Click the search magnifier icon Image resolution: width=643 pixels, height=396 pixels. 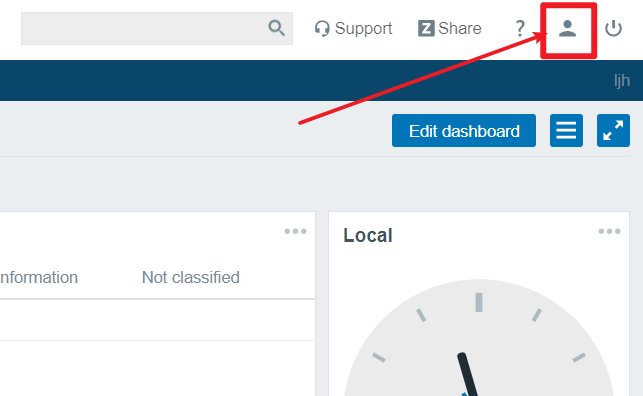[276, 28]
